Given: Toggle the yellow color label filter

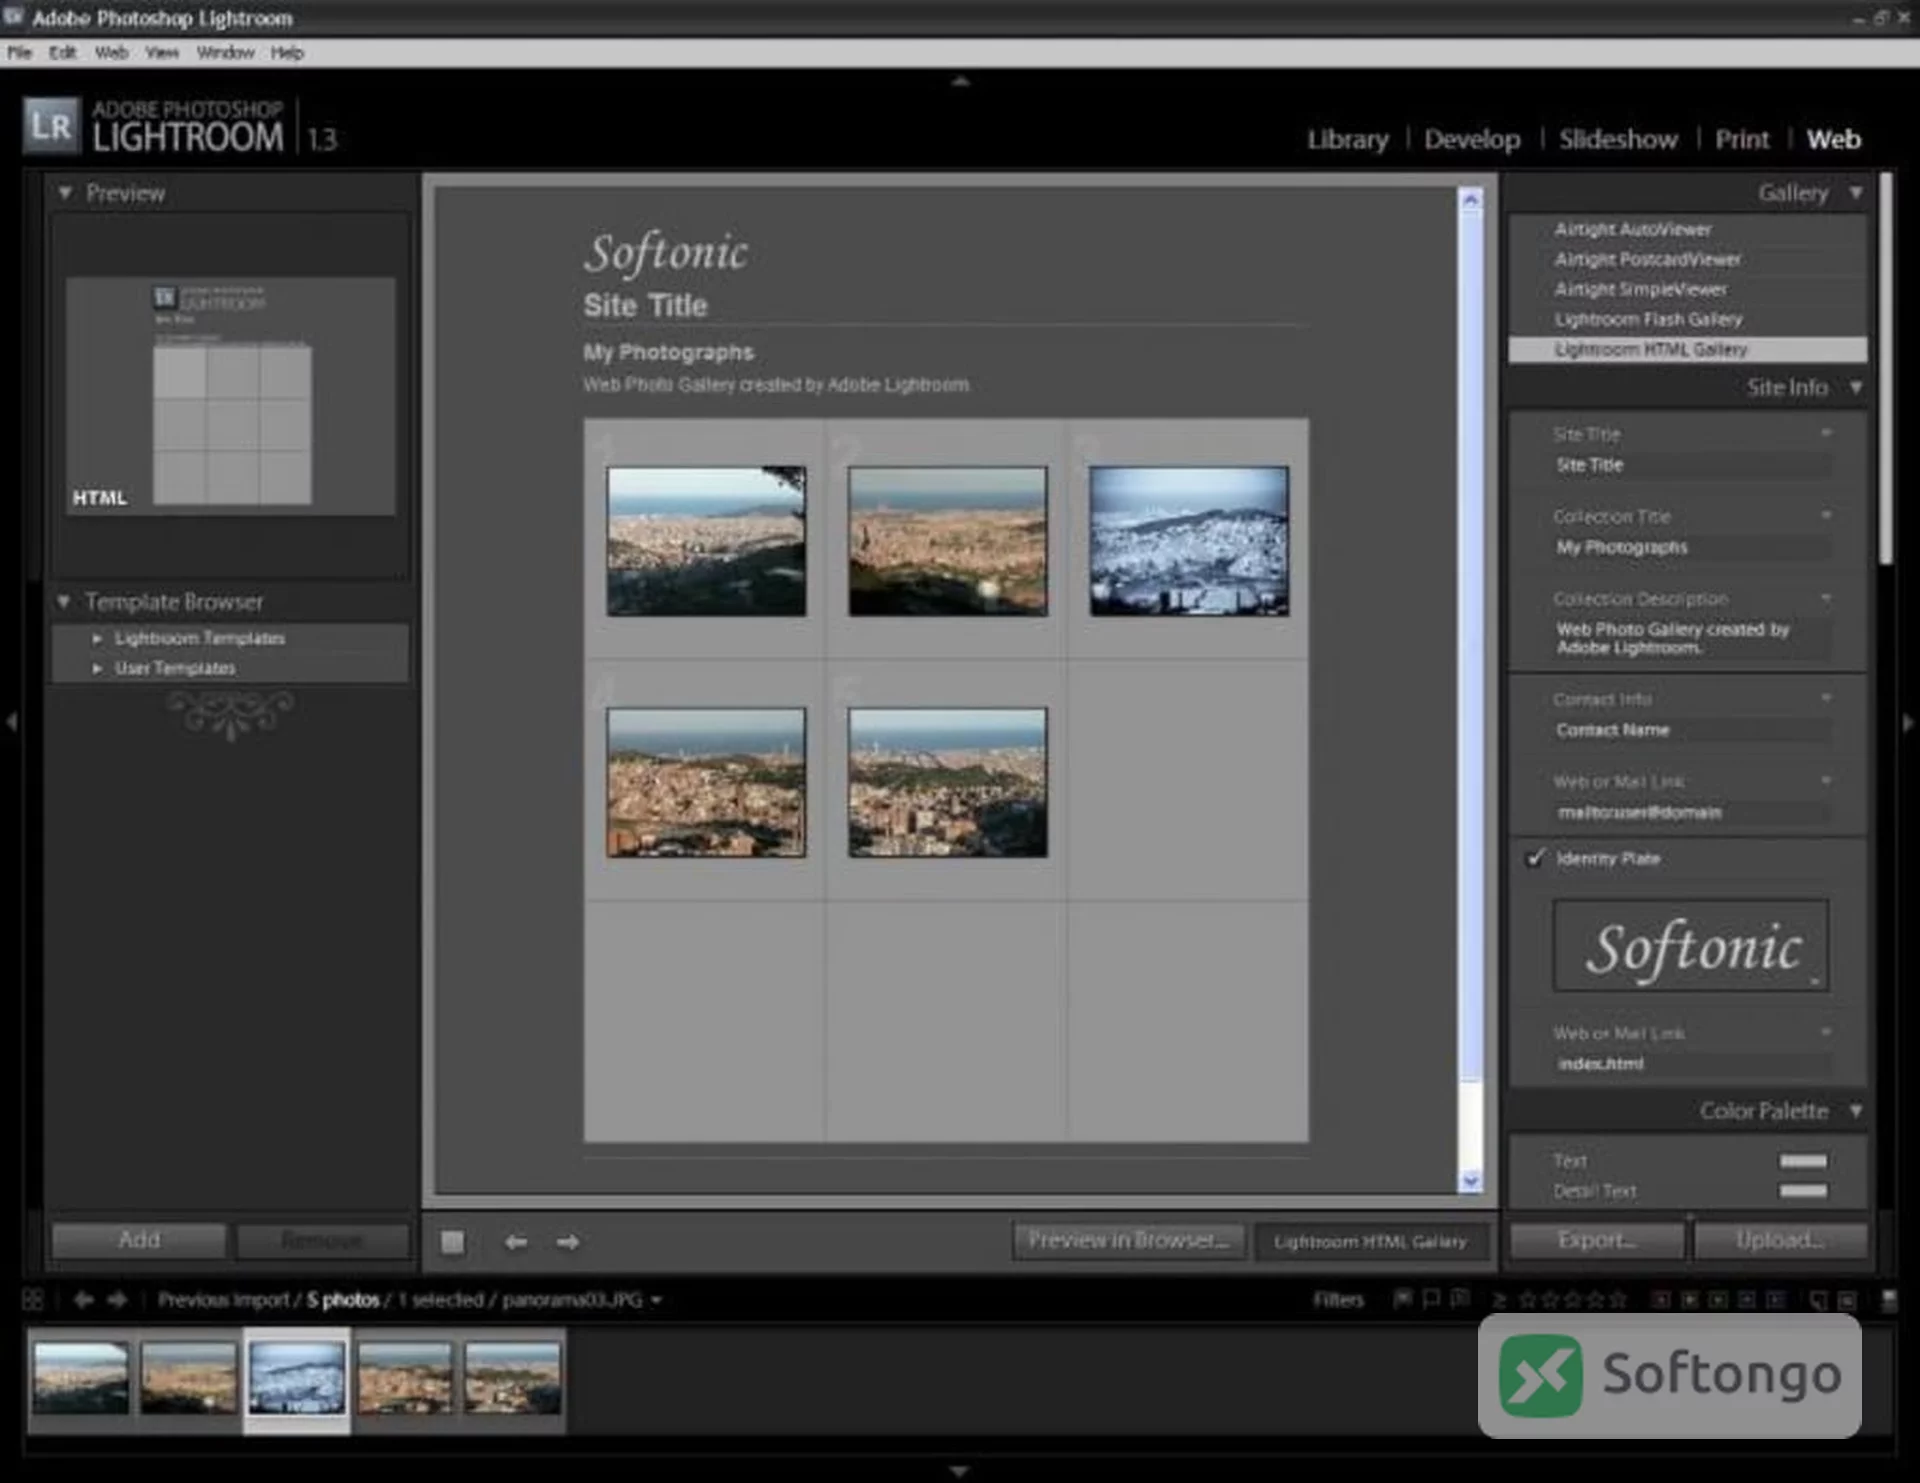Looking at the screenshot, I should (1690, 1299).
